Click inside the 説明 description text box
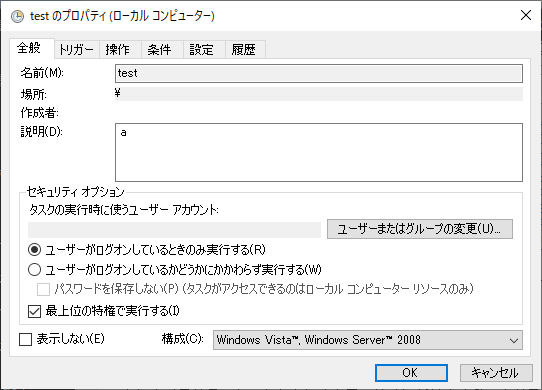This screenshot has height=390, width=542. click(319, 152)
